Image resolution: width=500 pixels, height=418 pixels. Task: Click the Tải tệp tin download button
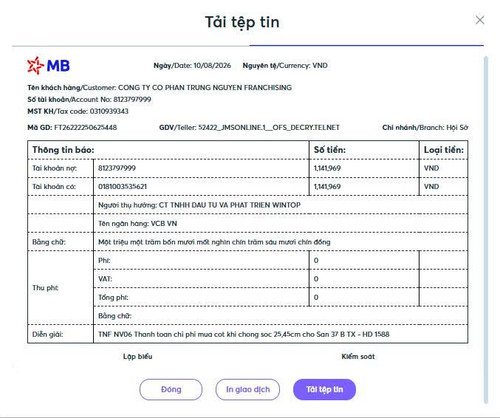[324, 389]
